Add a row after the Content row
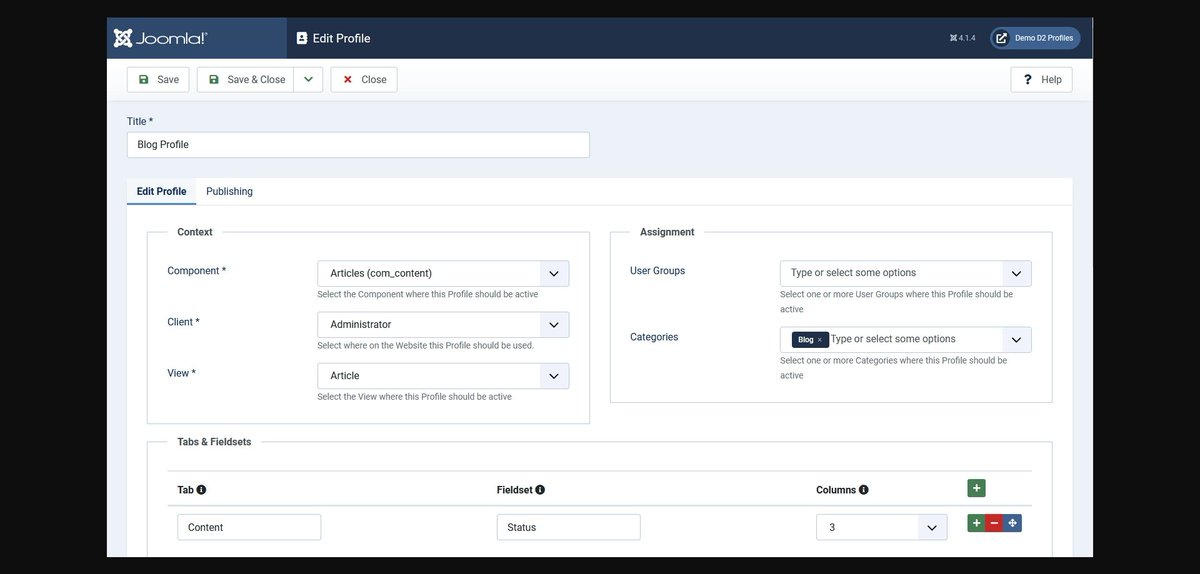Screen dimensions: 1200x574 point(976,523)
